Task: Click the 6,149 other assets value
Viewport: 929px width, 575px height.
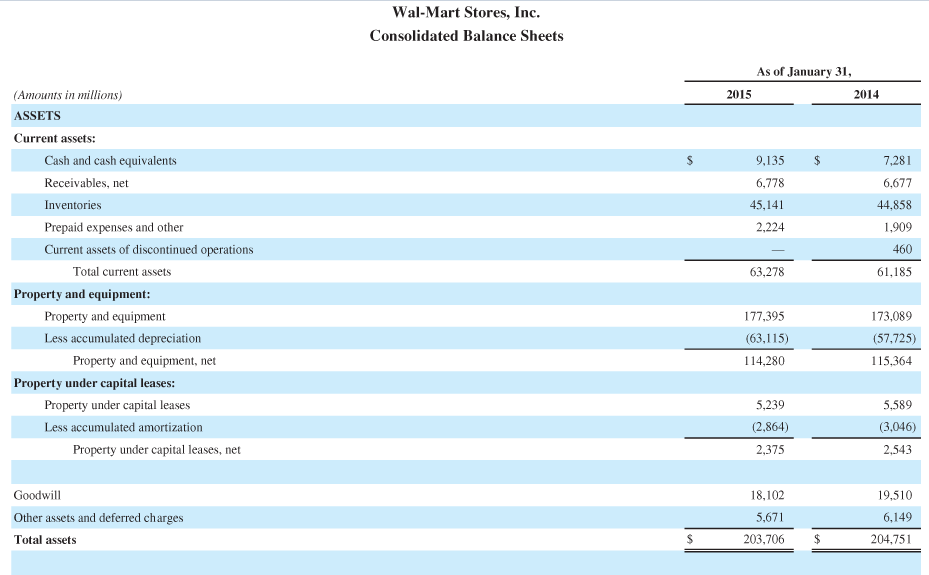Action: (x=897, y=518)
